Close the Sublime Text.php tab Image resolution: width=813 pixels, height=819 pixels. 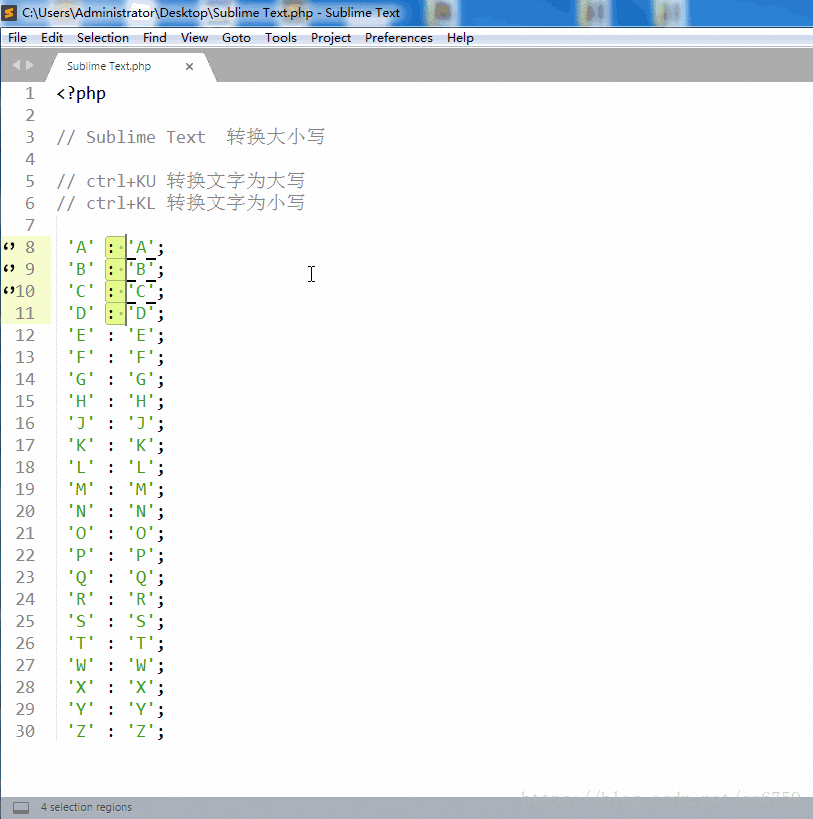click(x=190, y=66)
